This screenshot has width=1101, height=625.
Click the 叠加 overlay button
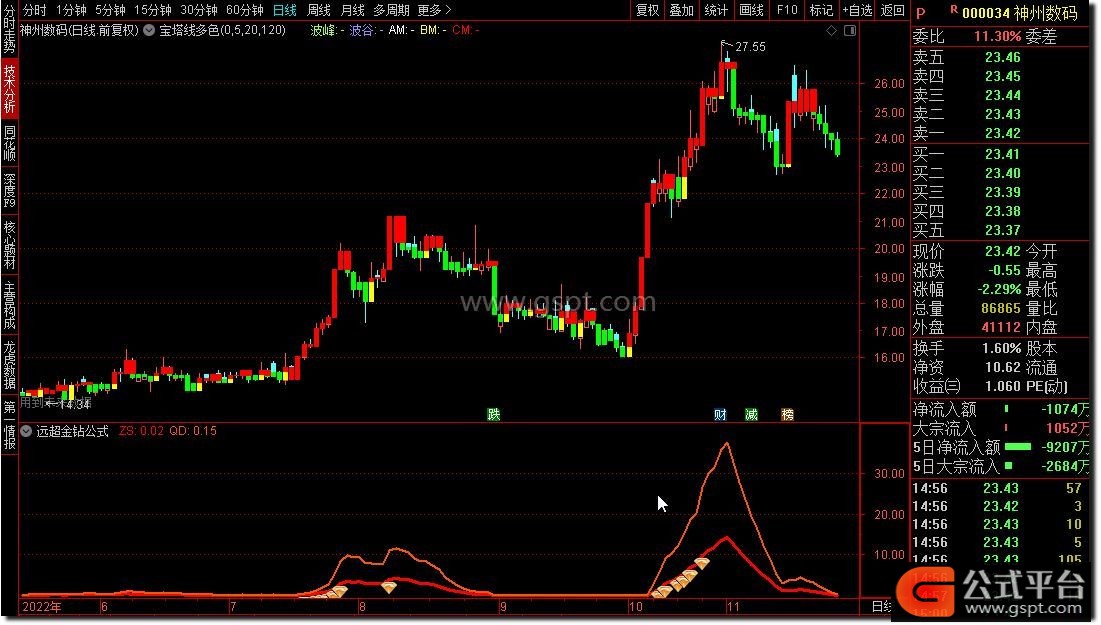click(x=681, y=10)
